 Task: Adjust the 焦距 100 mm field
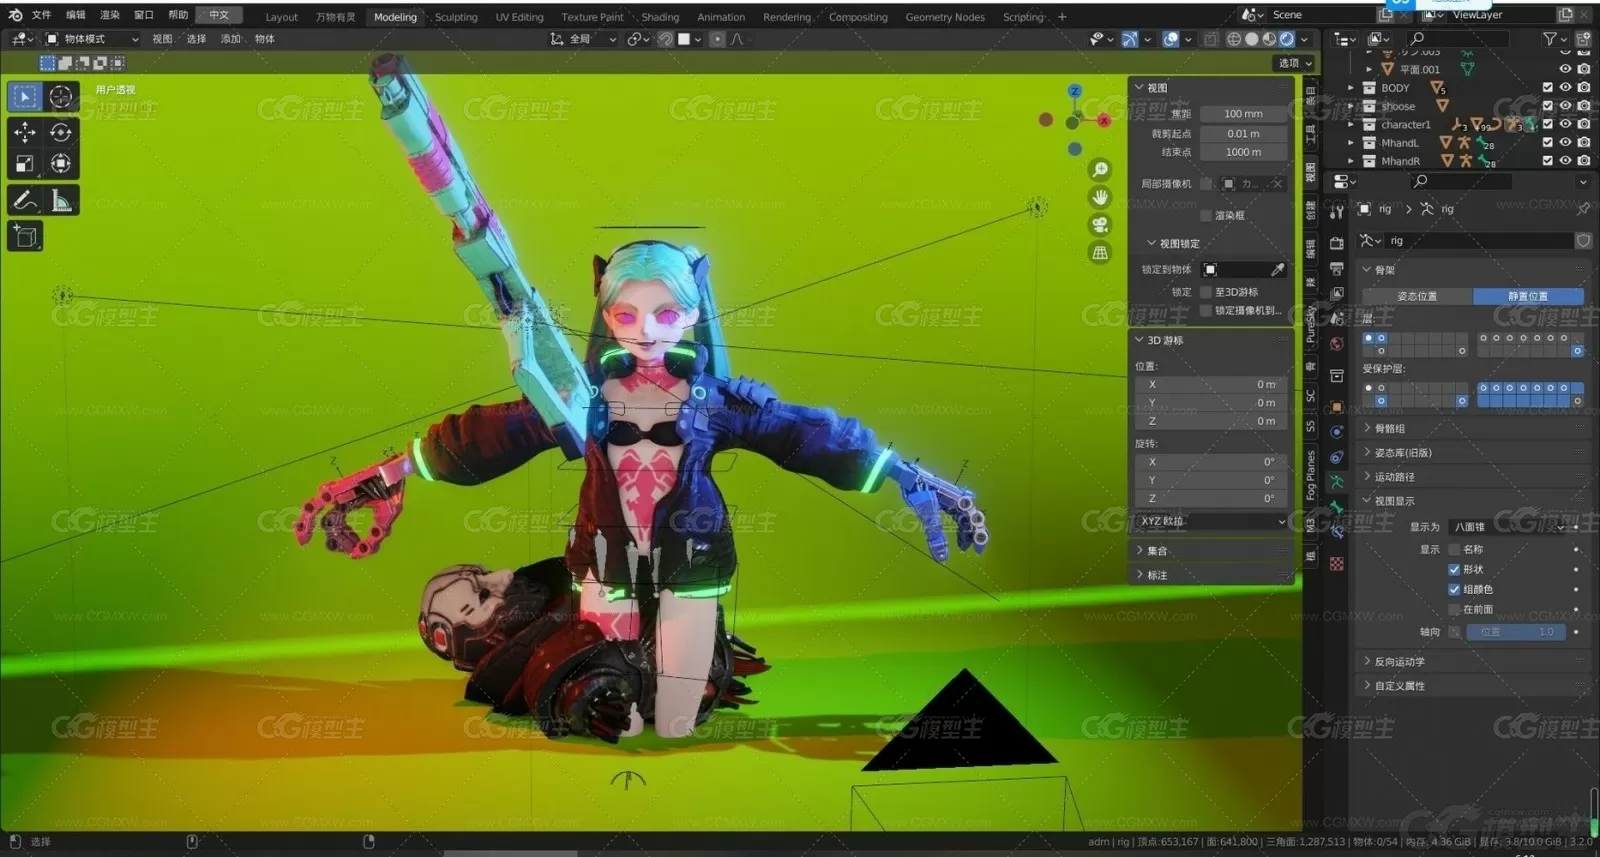click(1243, 114)
